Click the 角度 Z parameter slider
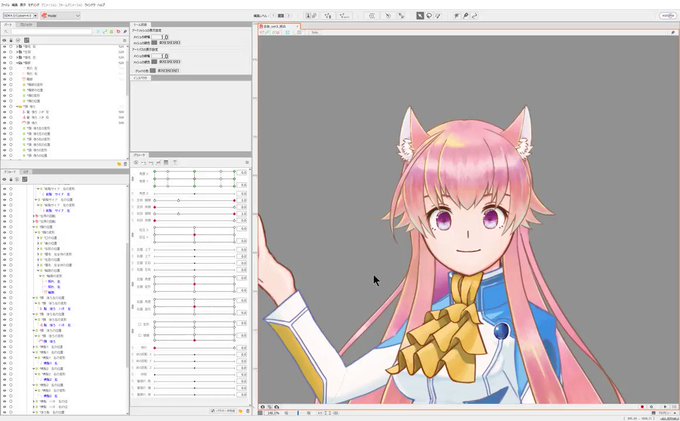 (x=194, y=193)
